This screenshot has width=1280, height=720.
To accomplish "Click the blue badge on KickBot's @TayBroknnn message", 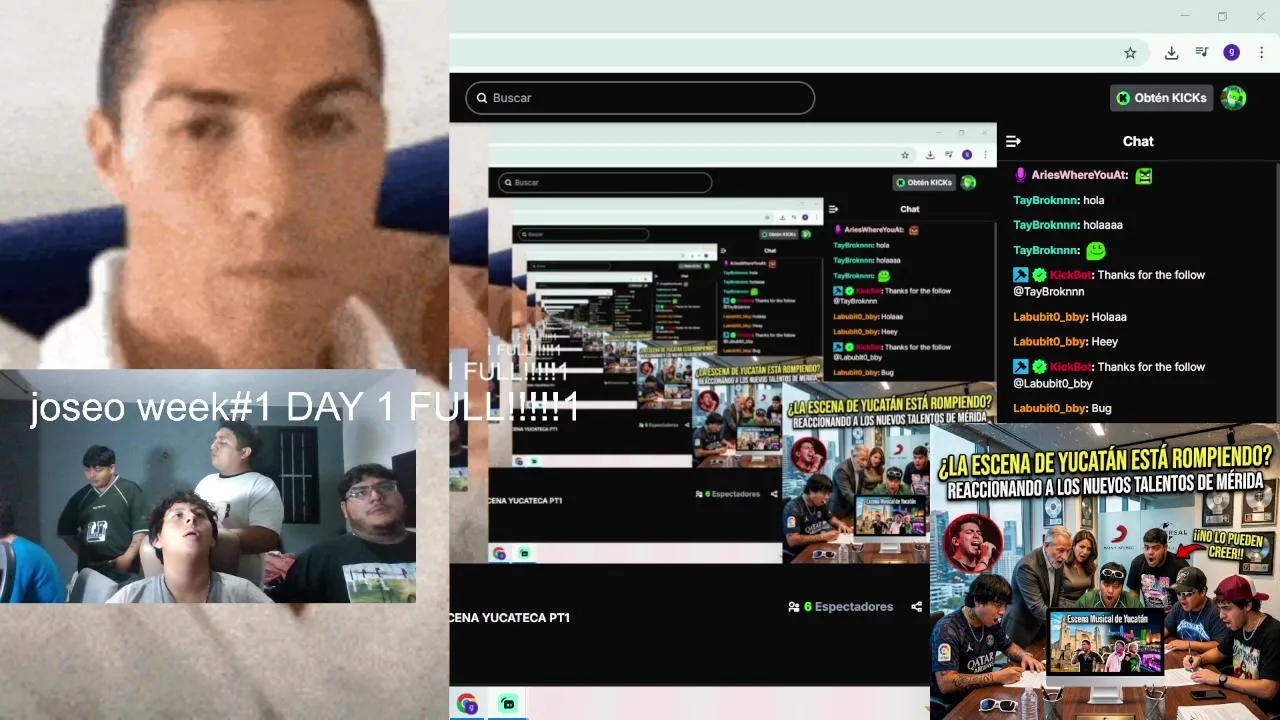I will point(1021,275).
